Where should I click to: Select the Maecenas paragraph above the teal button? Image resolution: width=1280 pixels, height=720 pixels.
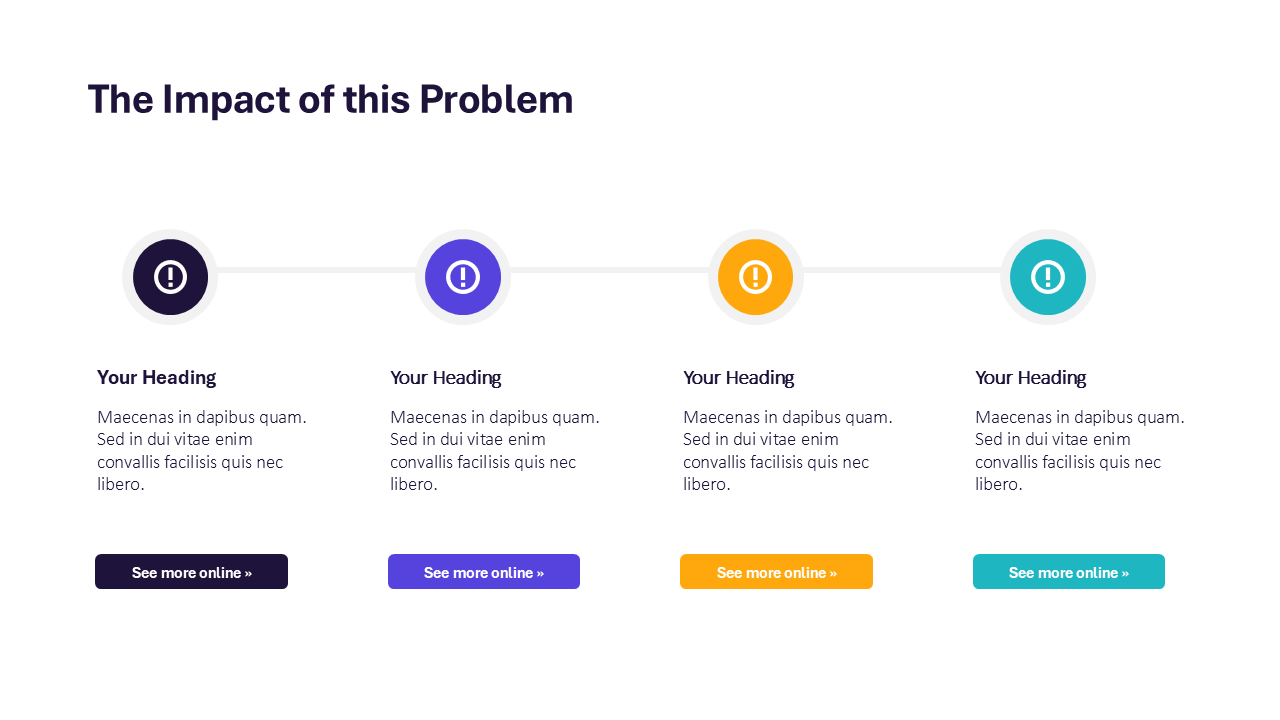[1079, 450]
